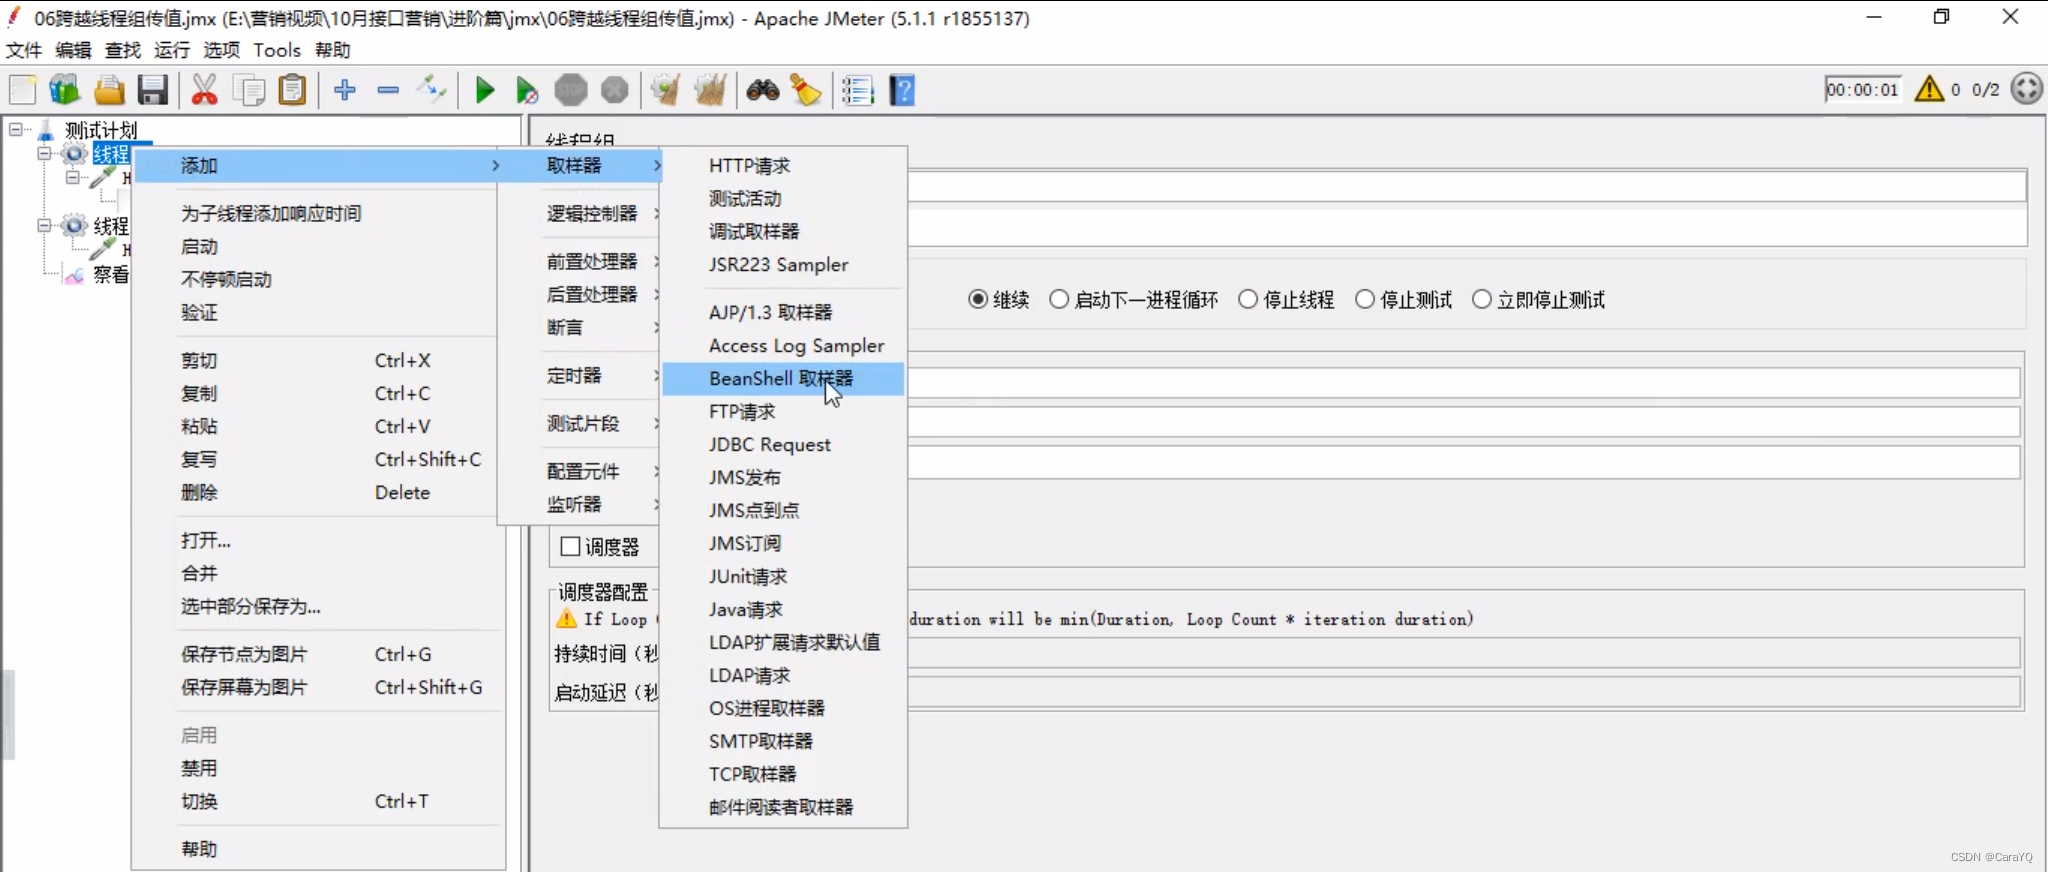Screen dimensions: 2048x872
Task: Click the New test plan icon
Action: pyautogui.click(x=22, y=90)
